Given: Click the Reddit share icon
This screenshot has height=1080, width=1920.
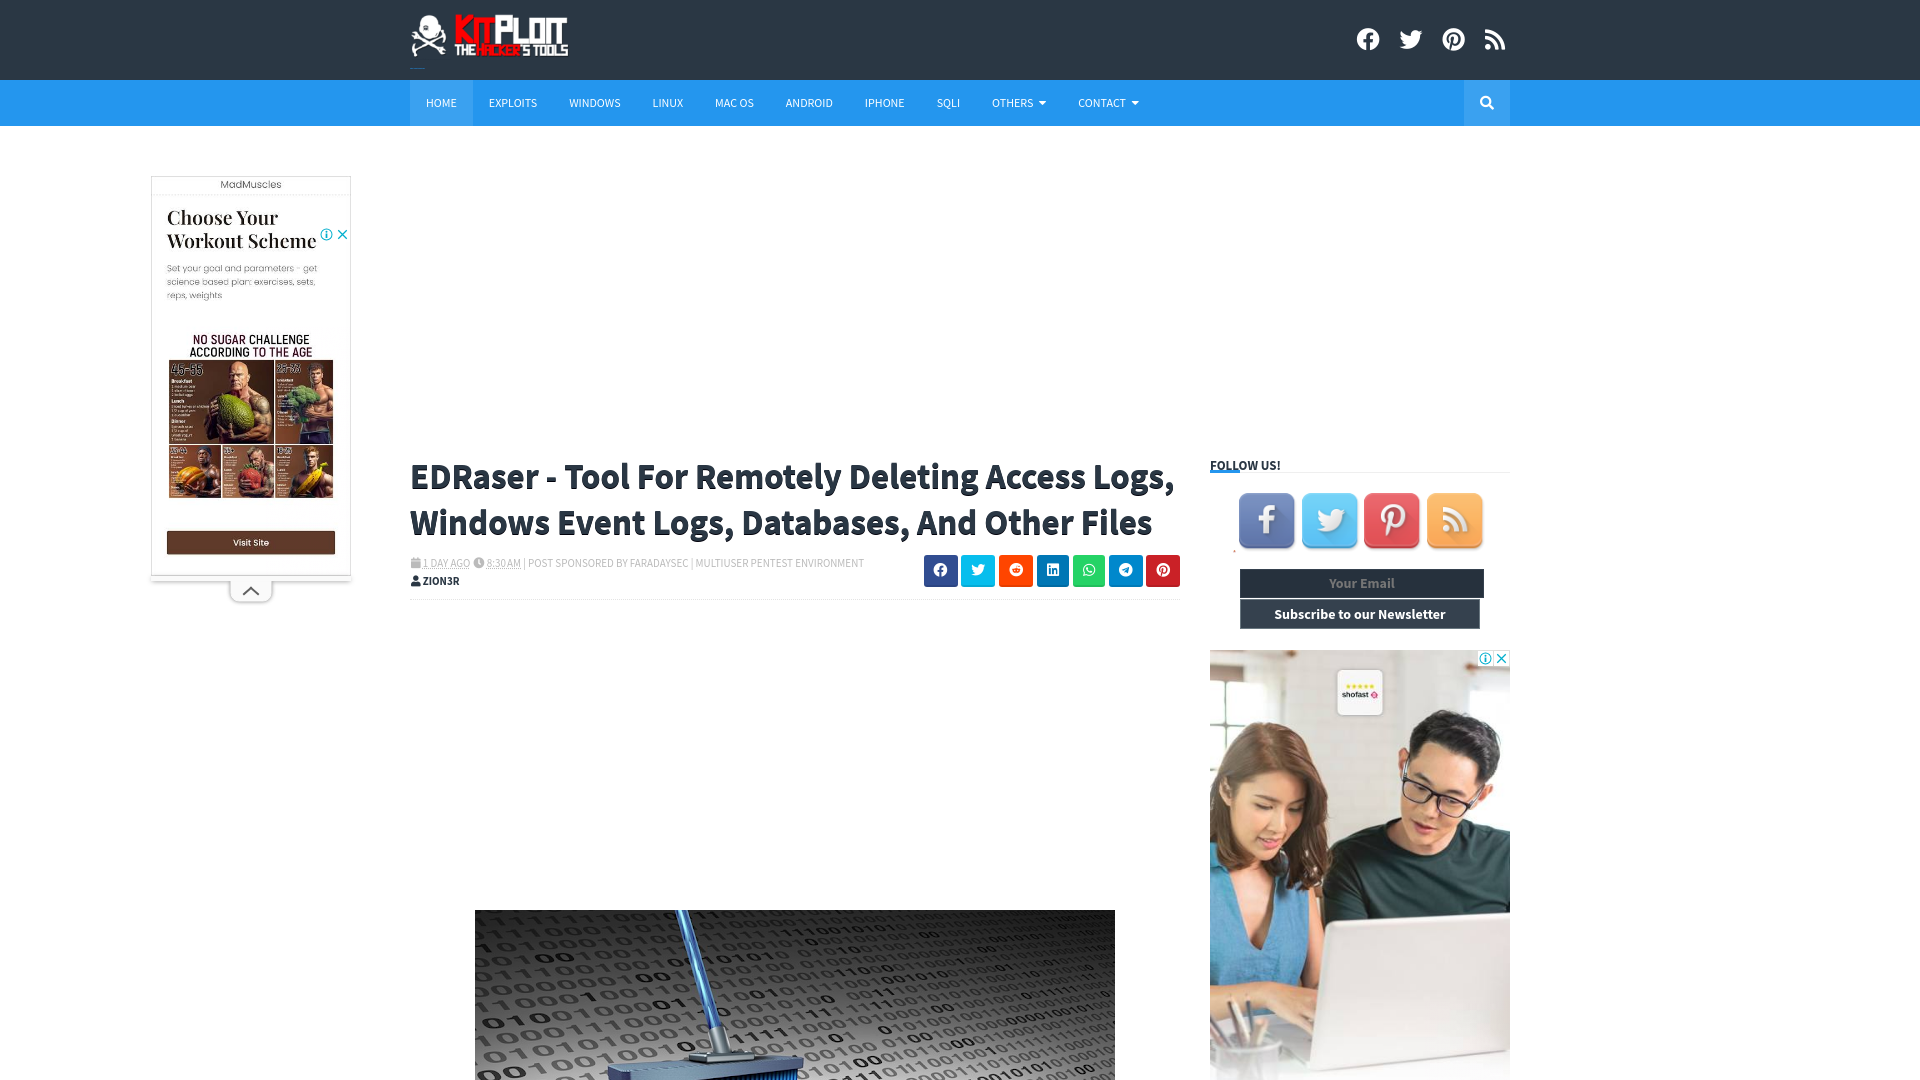Looking at the screenshot, I should pyautogui.click(x=1014, y=570).
